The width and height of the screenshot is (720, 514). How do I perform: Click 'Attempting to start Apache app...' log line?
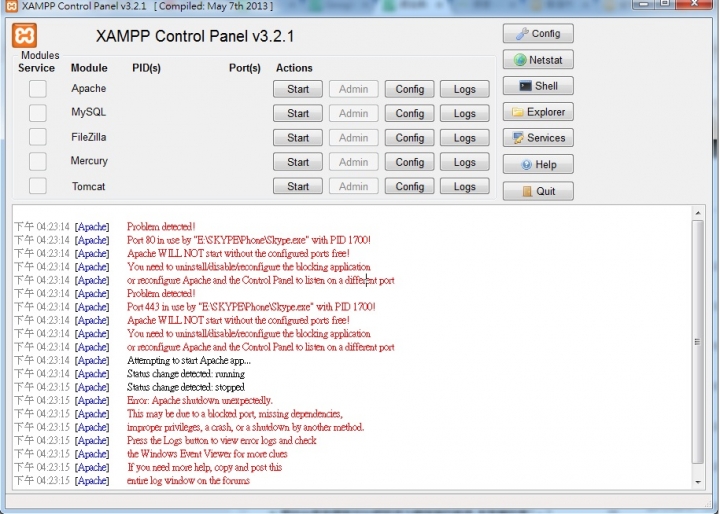coord(189,360)
